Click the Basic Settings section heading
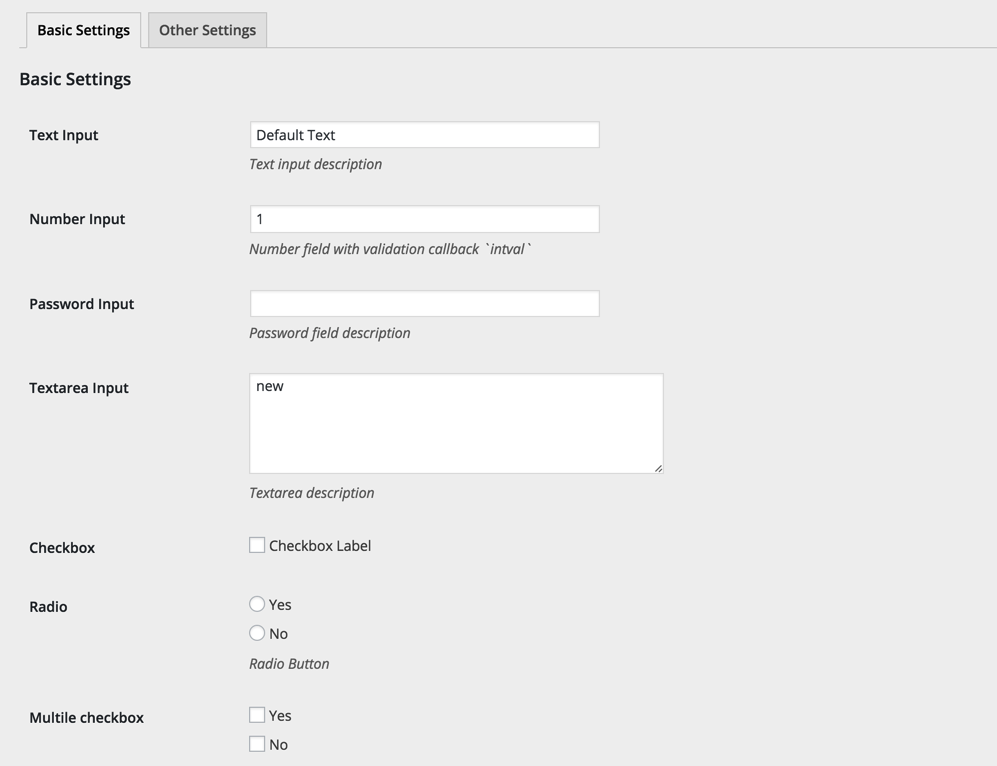The image size is (997, 766). pos(75,79)
